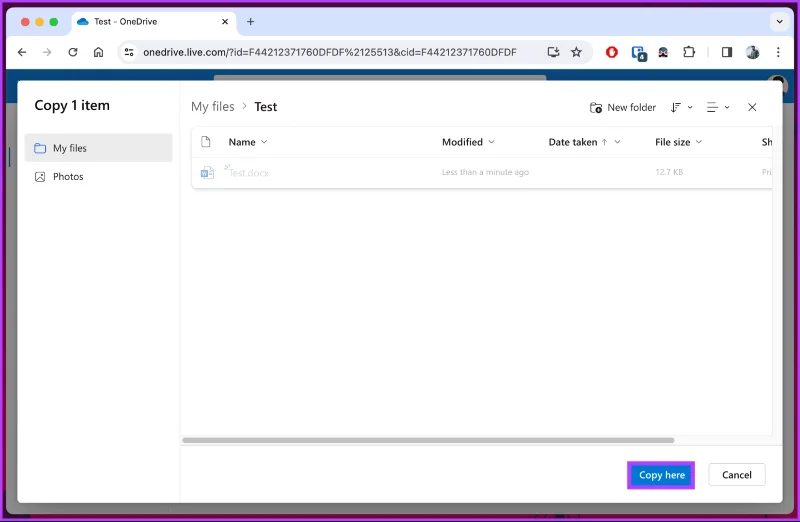Go to browser home page
The image size is (800, 522).
[98, 52]
